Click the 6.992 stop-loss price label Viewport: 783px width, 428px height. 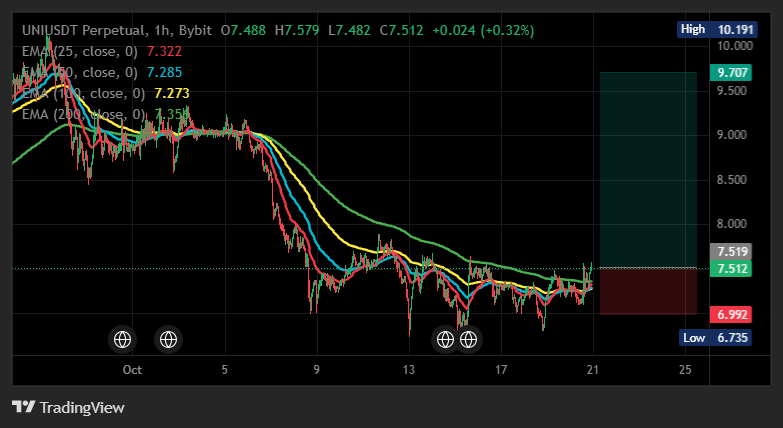click(x=731, y=315)
